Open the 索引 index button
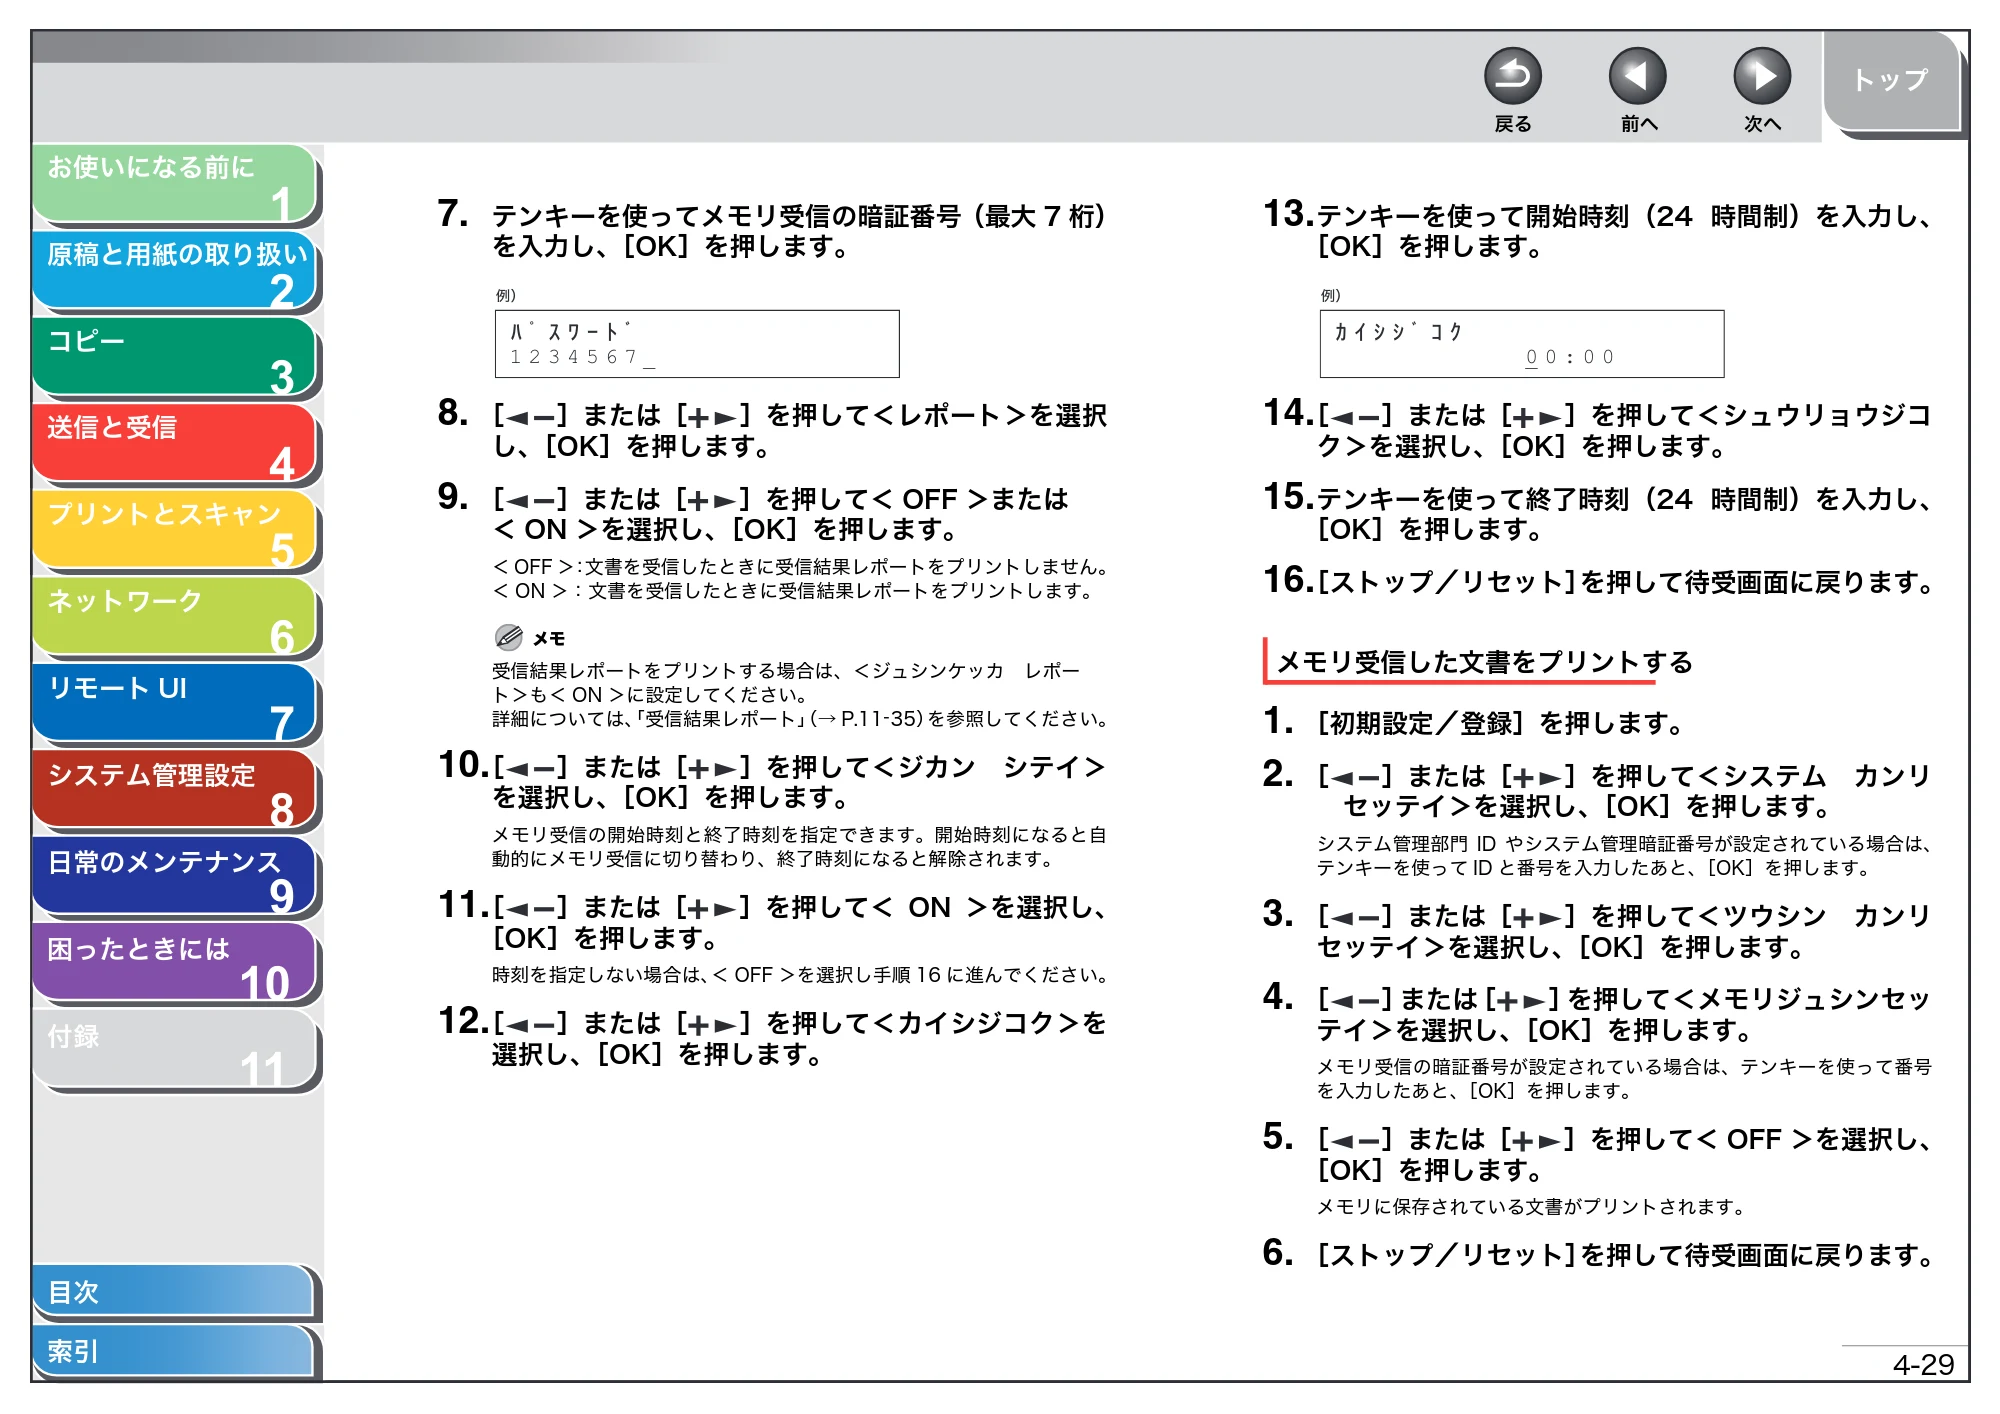This screenshot has width=2000, height=1414. coord(175,1351)
